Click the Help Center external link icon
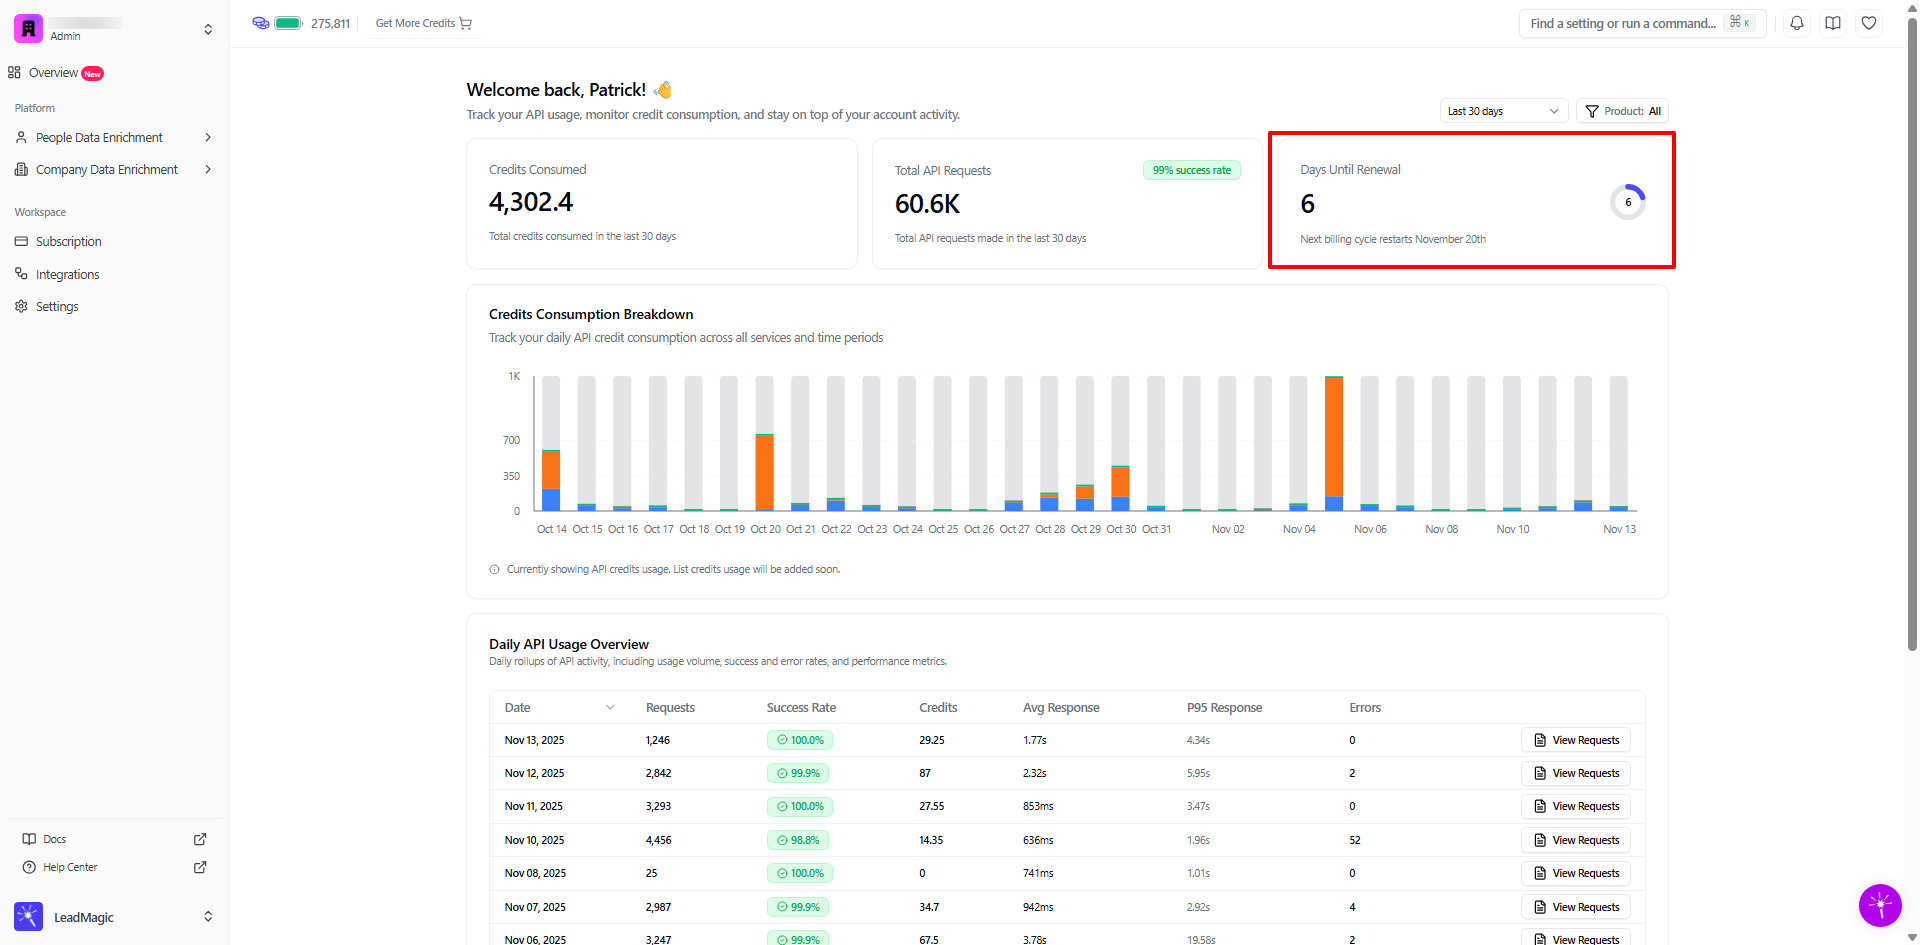1920x945 pixels. click(x=200, y=867)
